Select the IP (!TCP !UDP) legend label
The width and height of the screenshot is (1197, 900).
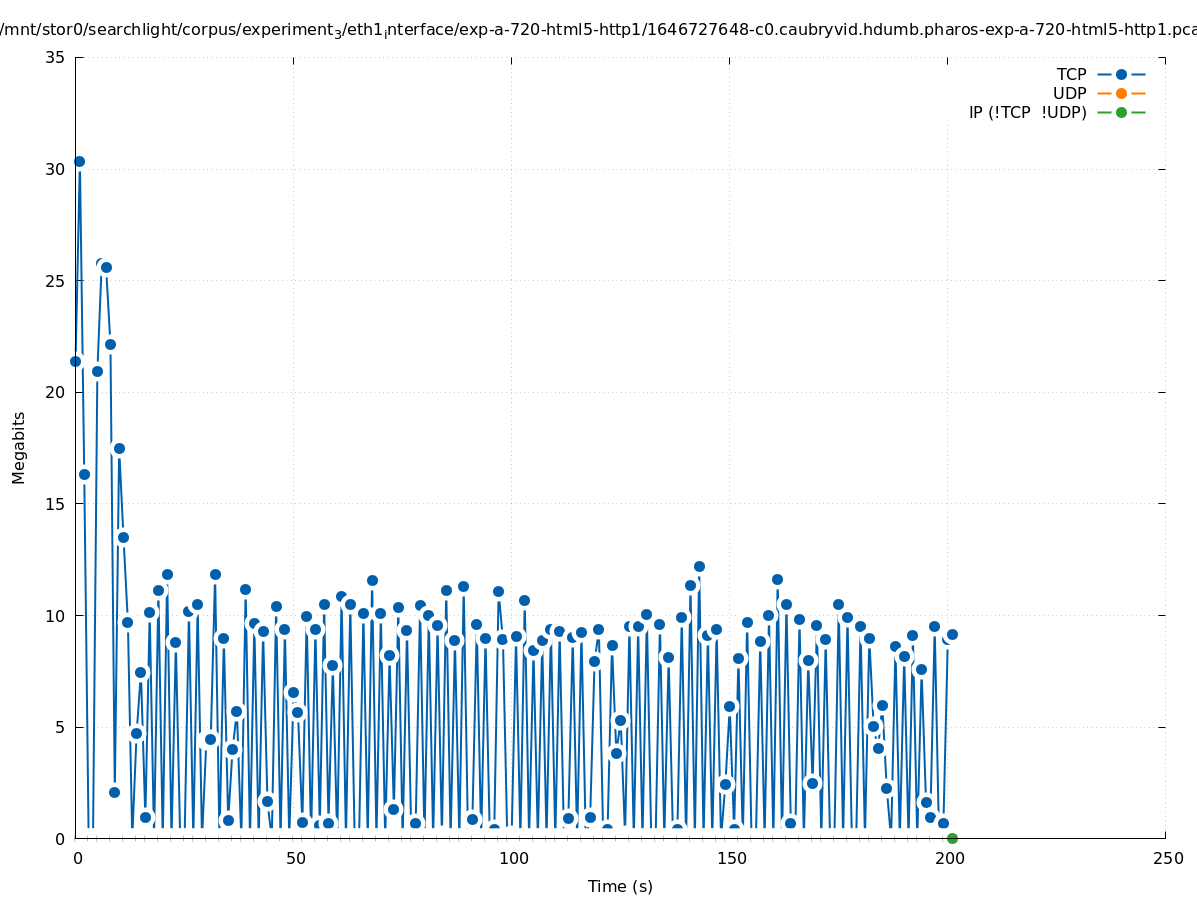pyautogui.click(x=1027, y=112)
